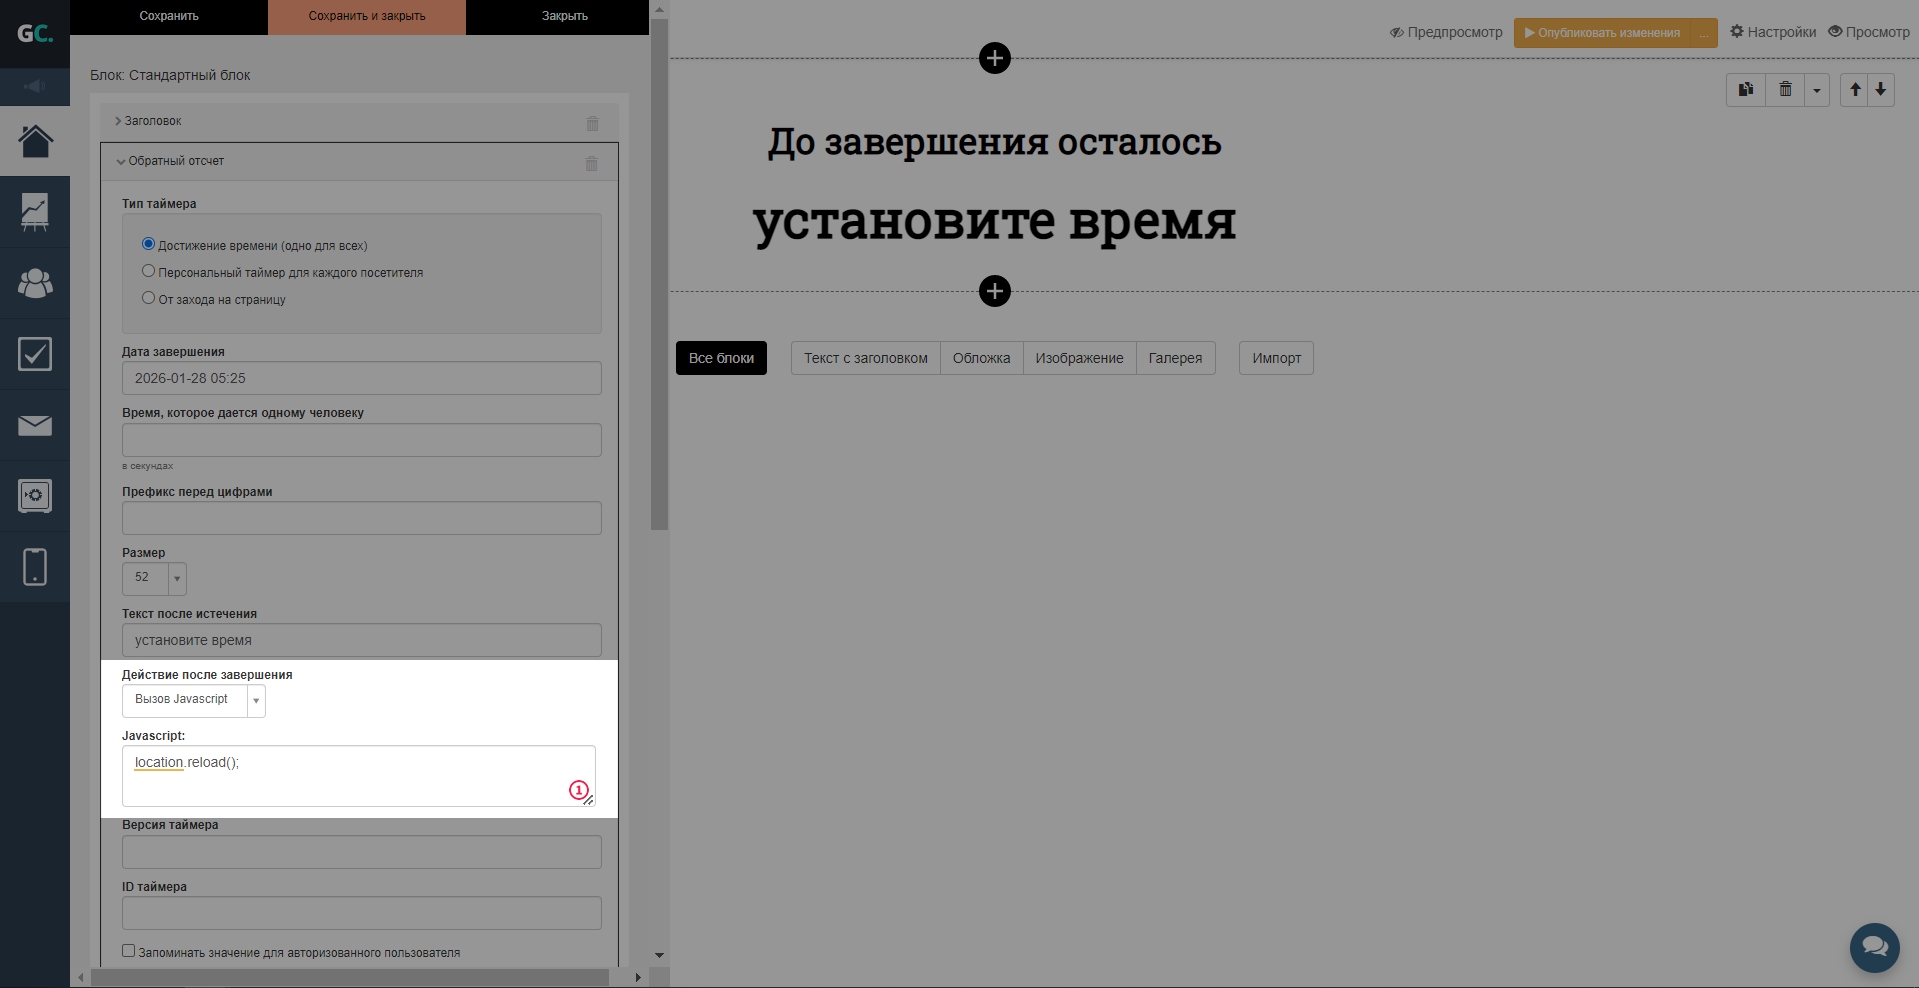Image resolution: width=1919 pixels, height=988 pixels.
Task: Open the home icon in sidebar
Action: point(35,141)
